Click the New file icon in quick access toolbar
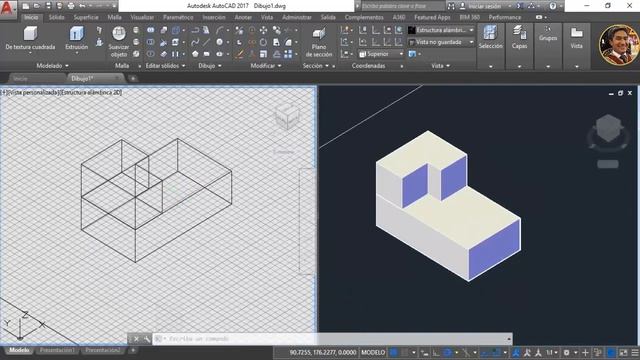The height and width of the screenshot is (360, 640). (x=26, y=6)
